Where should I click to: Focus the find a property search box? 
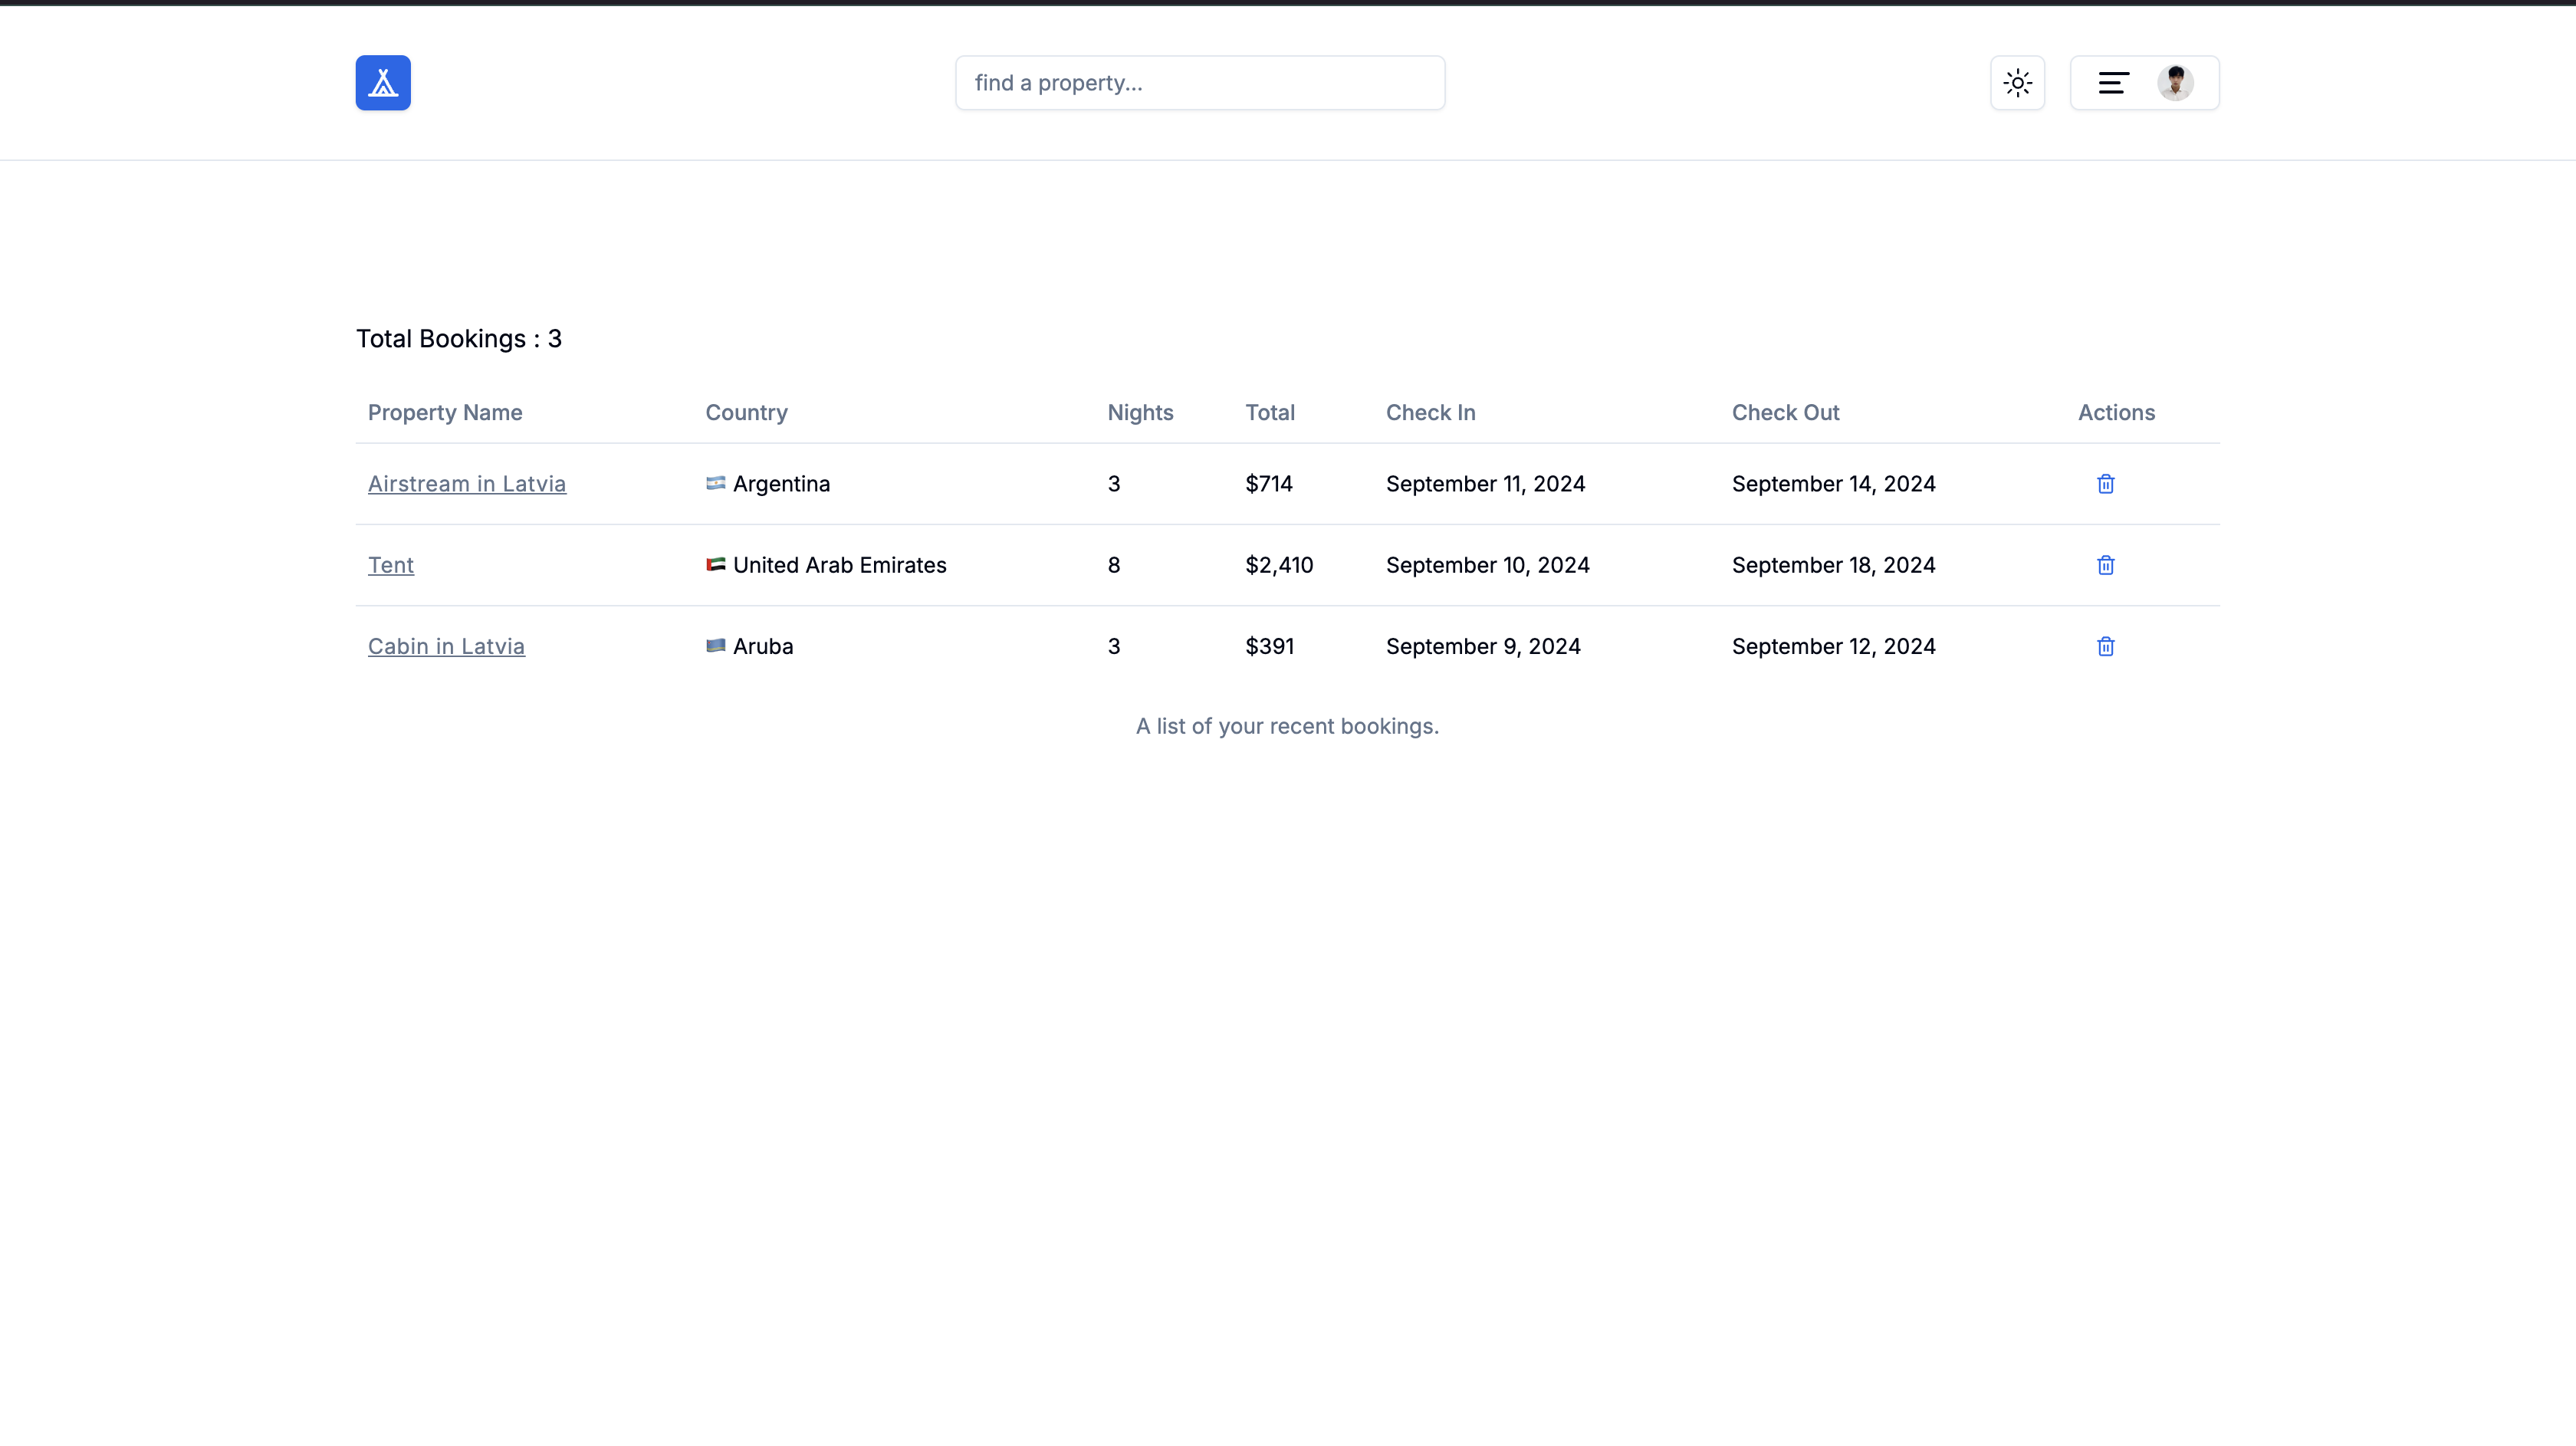pos(1199,83)
